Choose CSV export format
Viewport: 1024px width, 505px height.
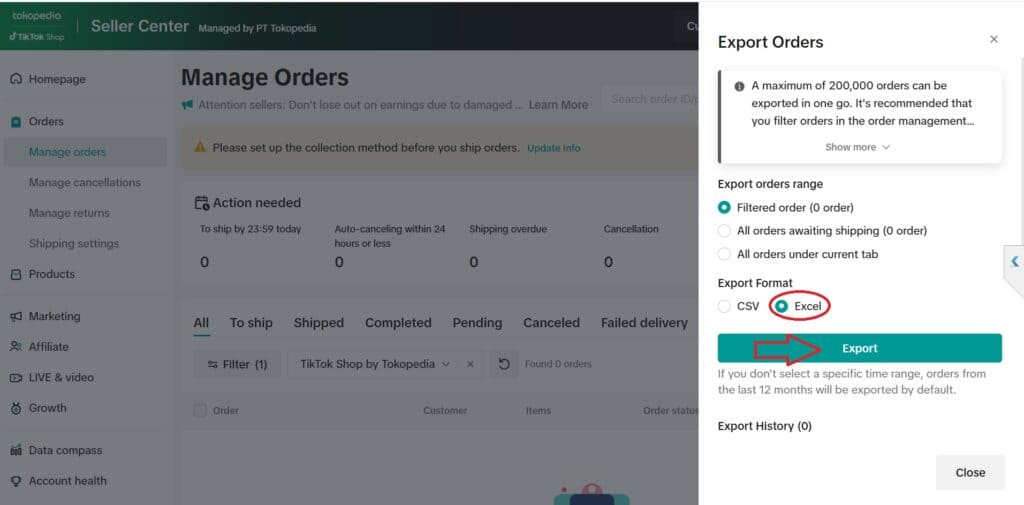[x=725, y=306]
